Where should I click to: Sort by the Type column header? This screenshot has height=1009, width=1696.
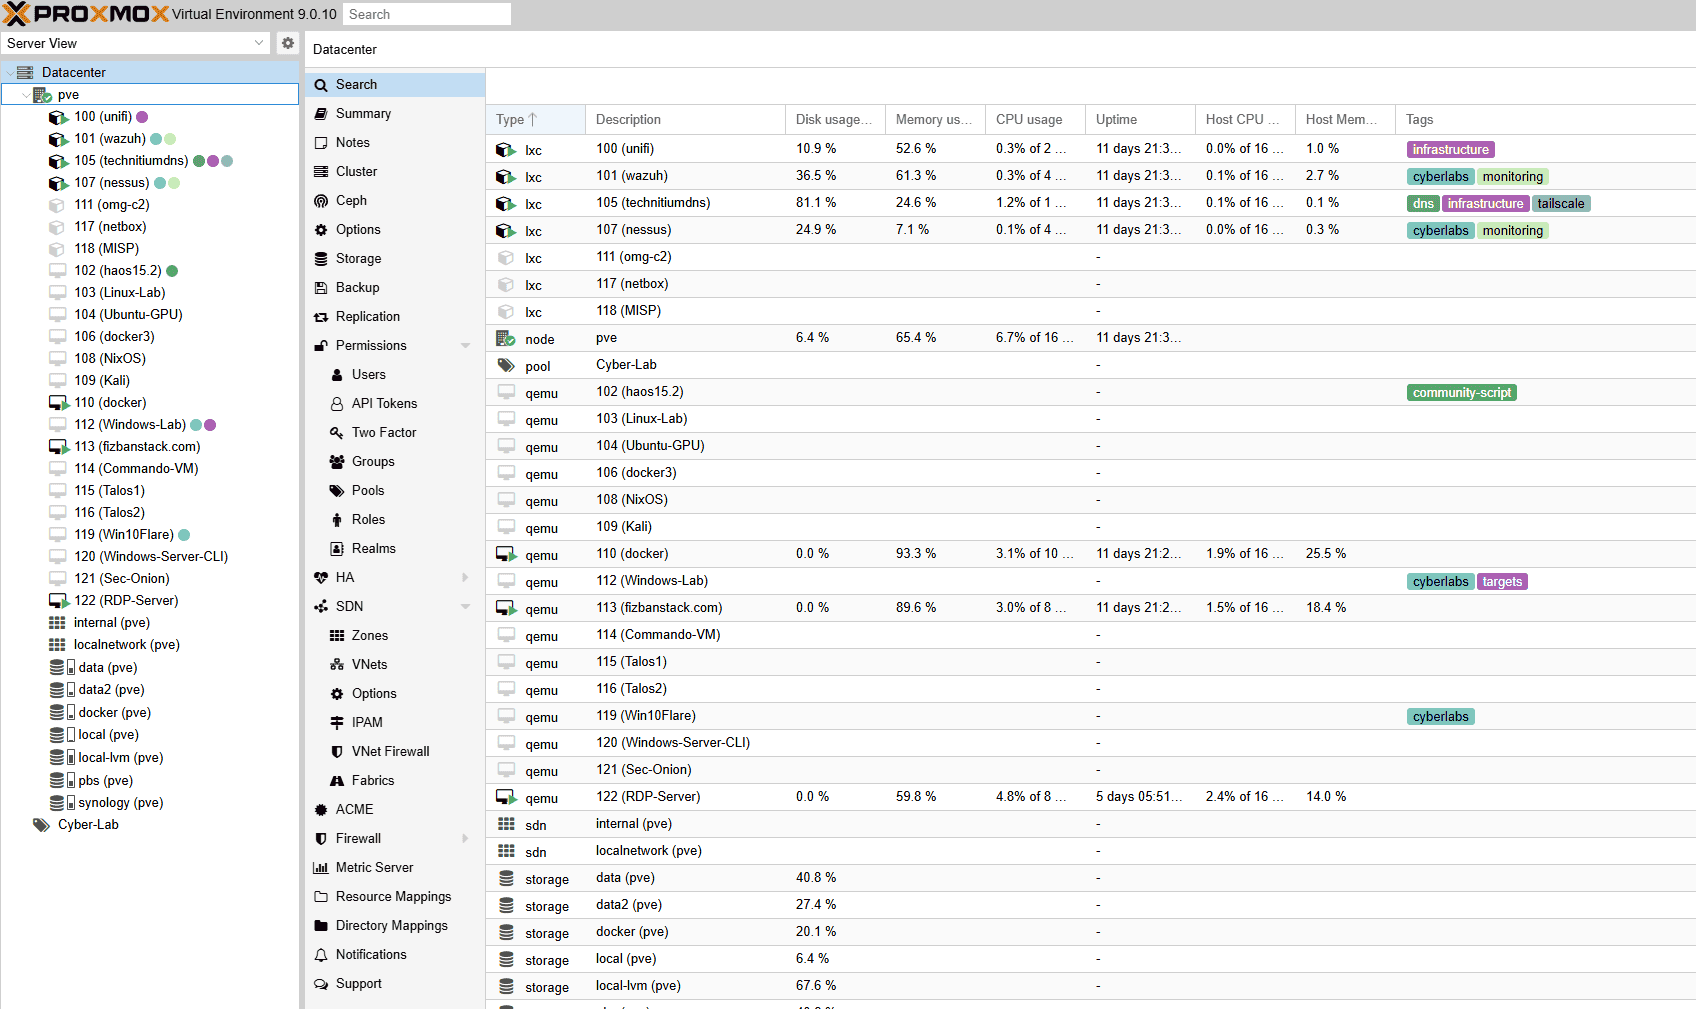click(535, 120)
